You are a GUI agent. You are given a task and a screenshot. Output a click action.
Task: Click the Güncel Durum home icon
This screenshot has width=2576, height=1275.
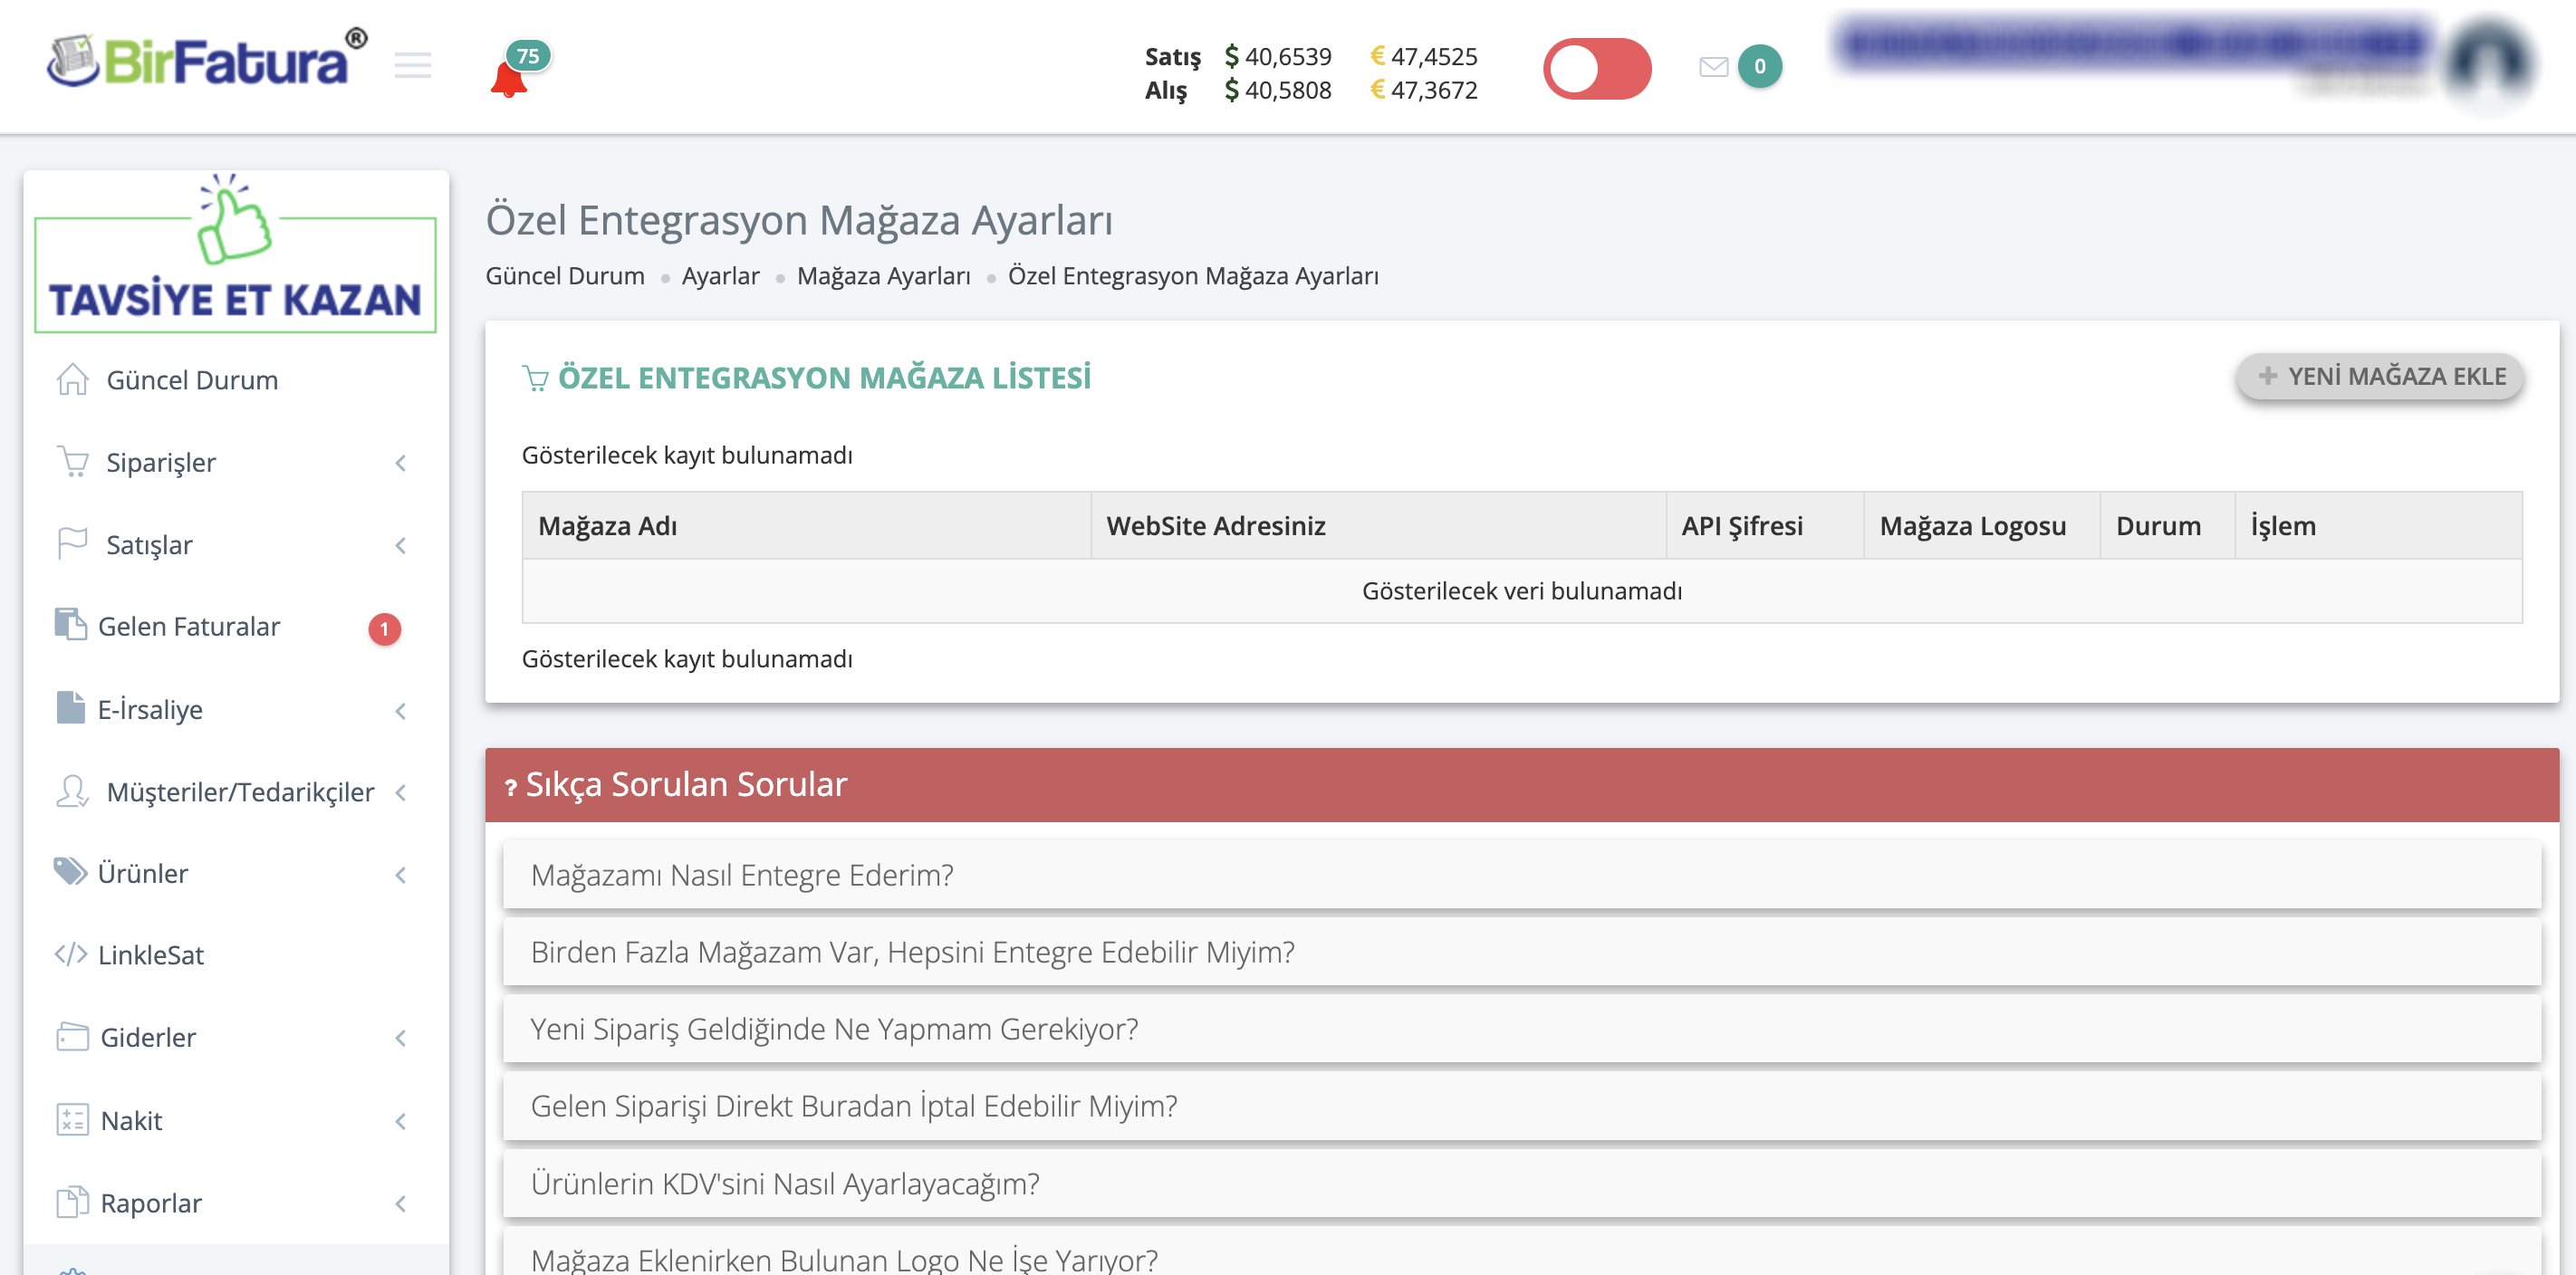coord(72,379)
